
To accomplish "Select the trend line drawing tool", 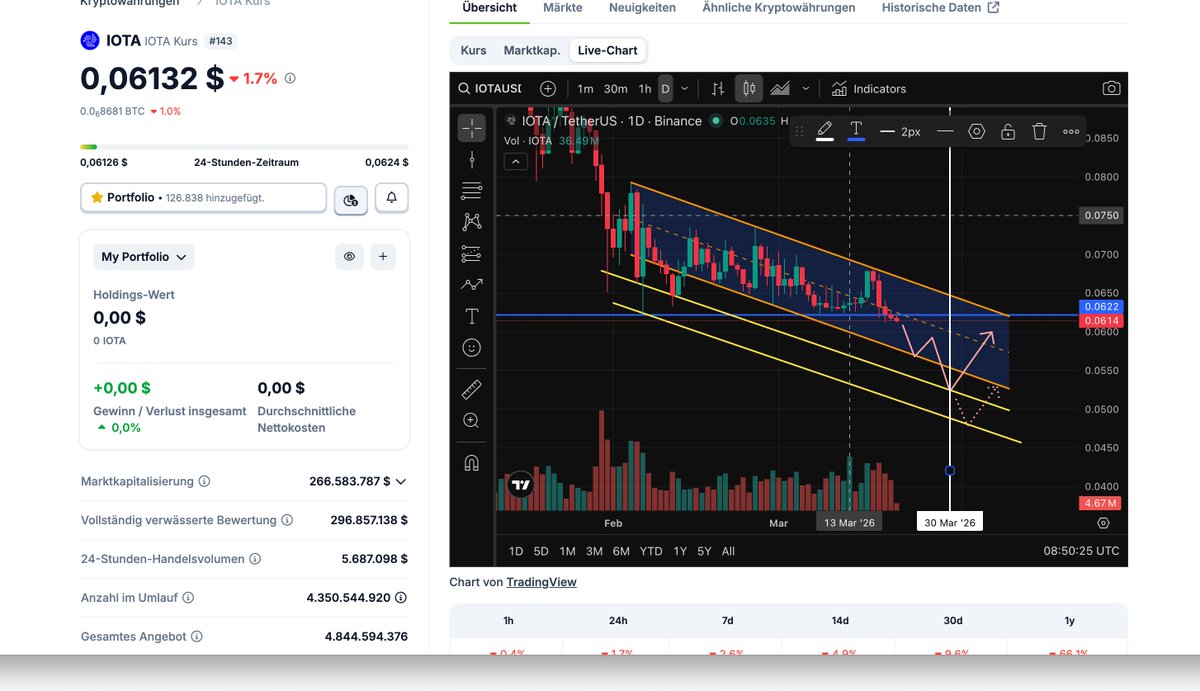I will click(472, 159).
